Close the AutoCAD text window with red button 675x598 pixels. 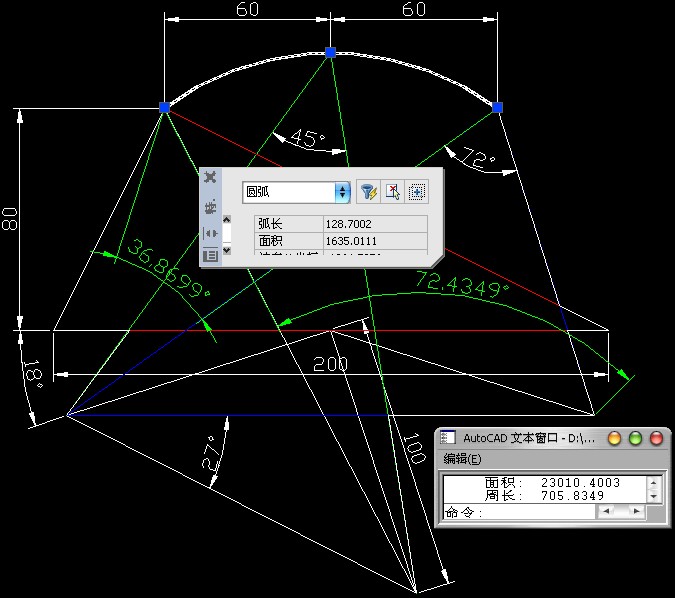tap(656, 438)
